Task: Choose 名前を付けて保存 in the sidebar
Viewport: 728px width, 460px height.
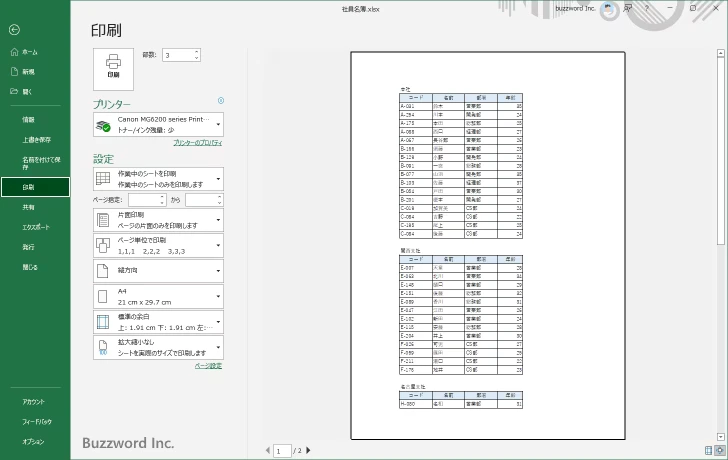Action: [41, 162]
